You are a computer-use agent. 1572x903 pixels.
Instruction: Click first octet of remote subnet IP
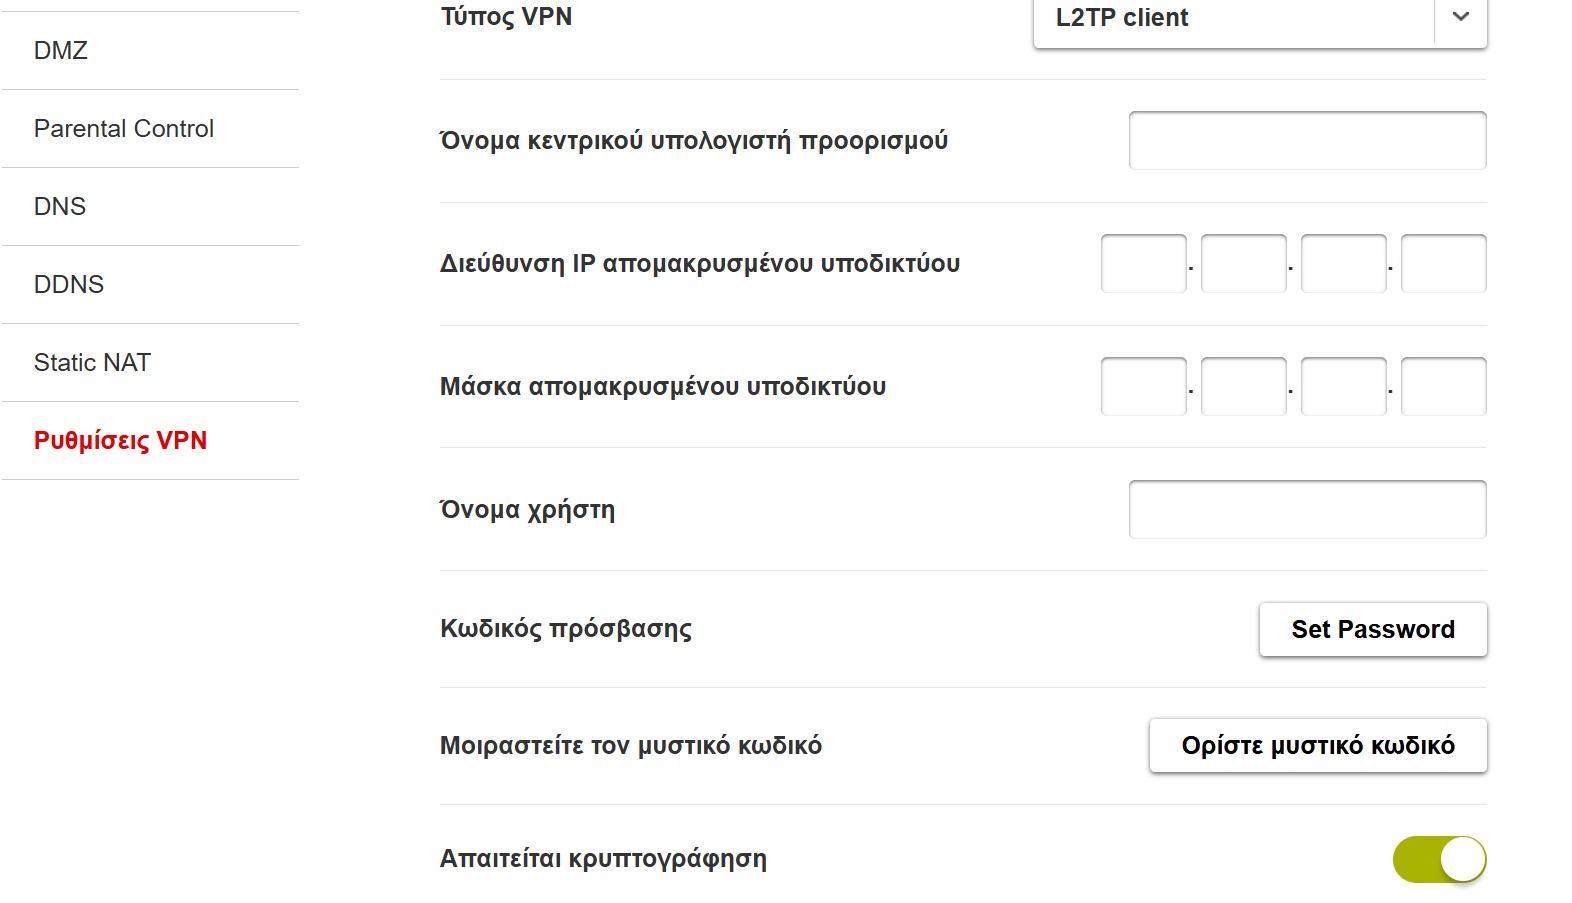point(1143,263)
